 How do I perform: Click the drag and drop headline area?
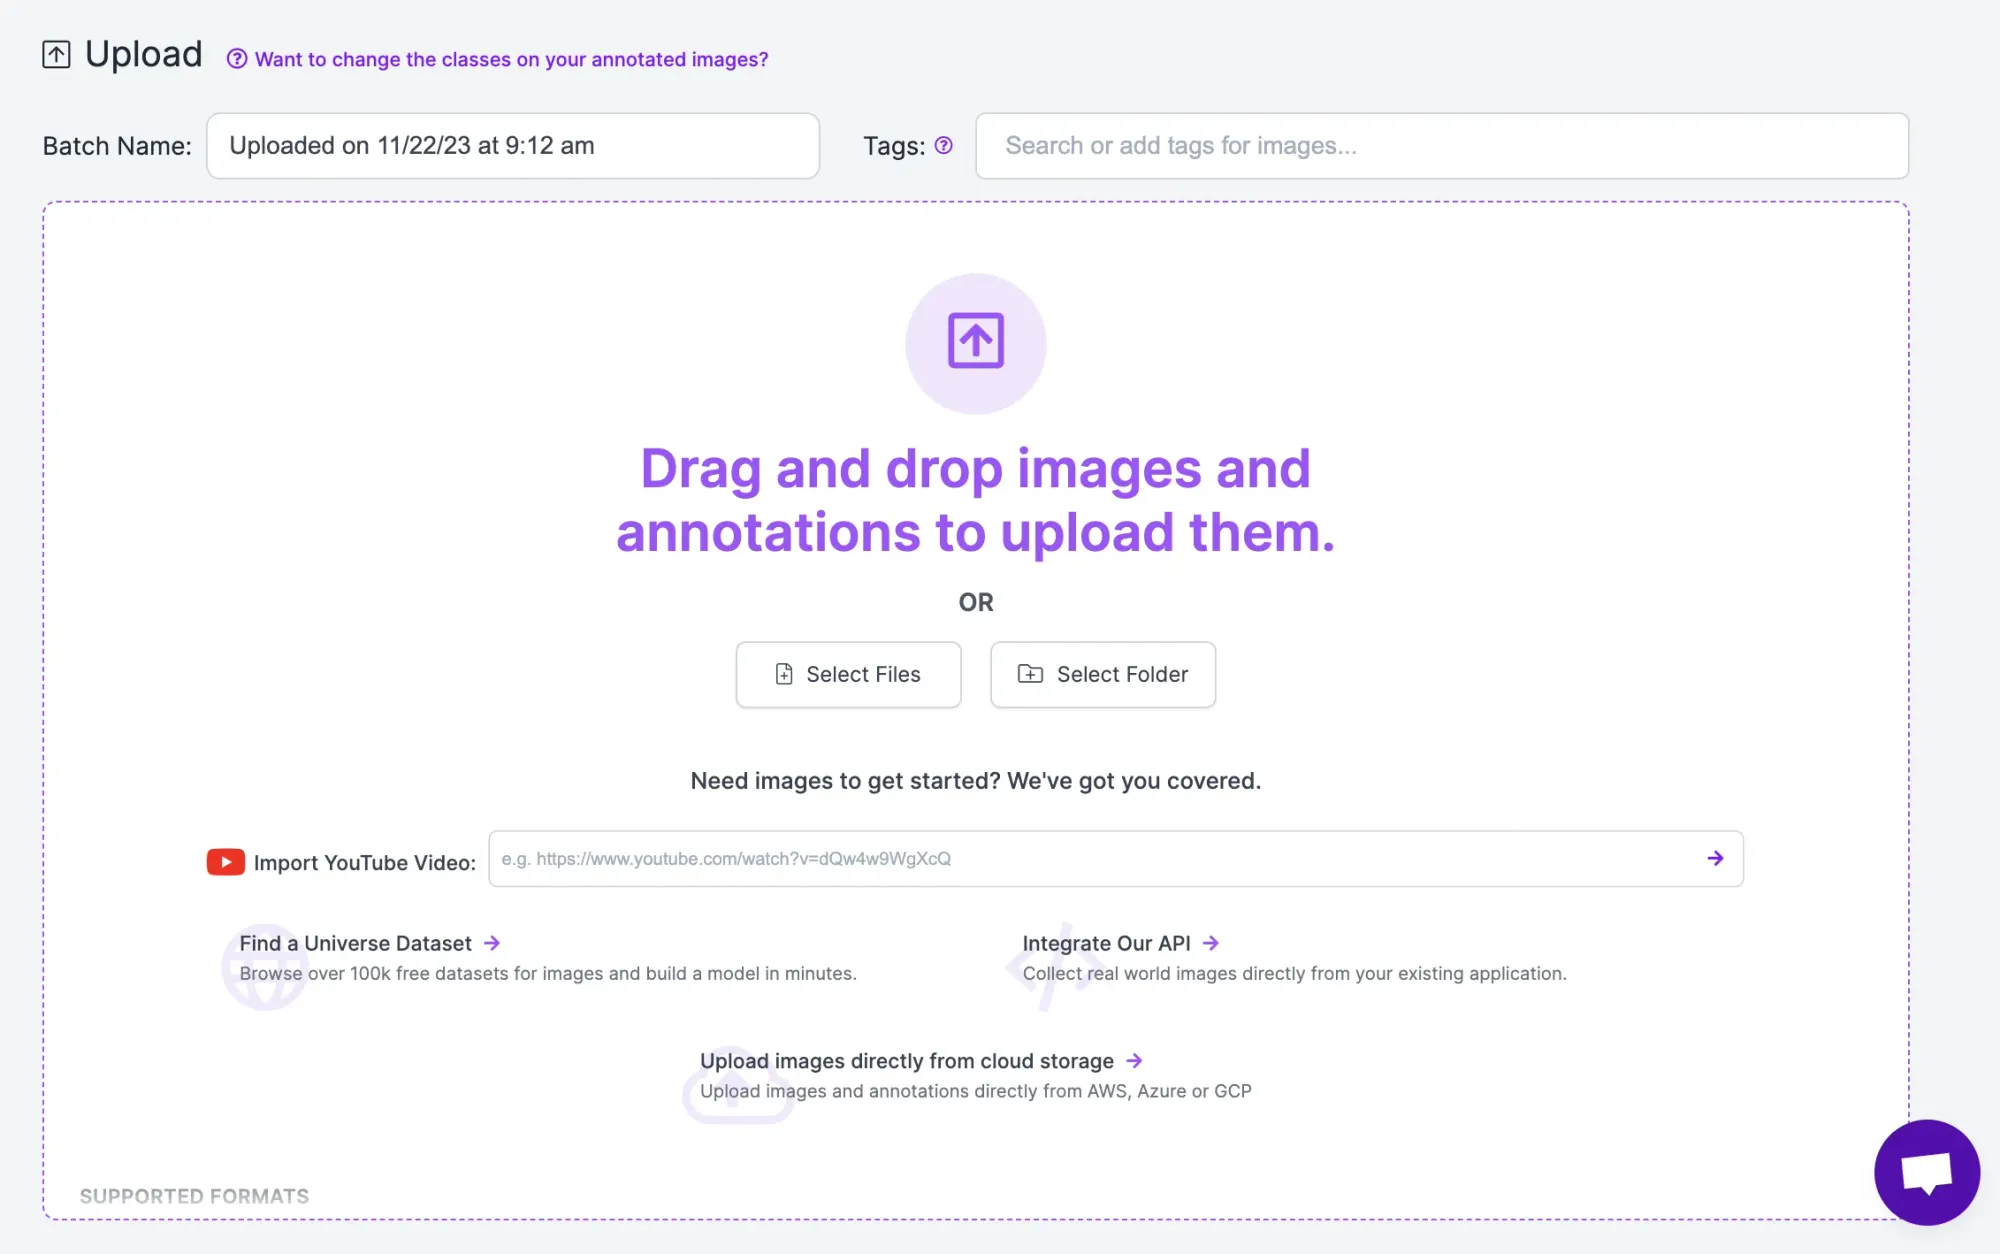975,500
